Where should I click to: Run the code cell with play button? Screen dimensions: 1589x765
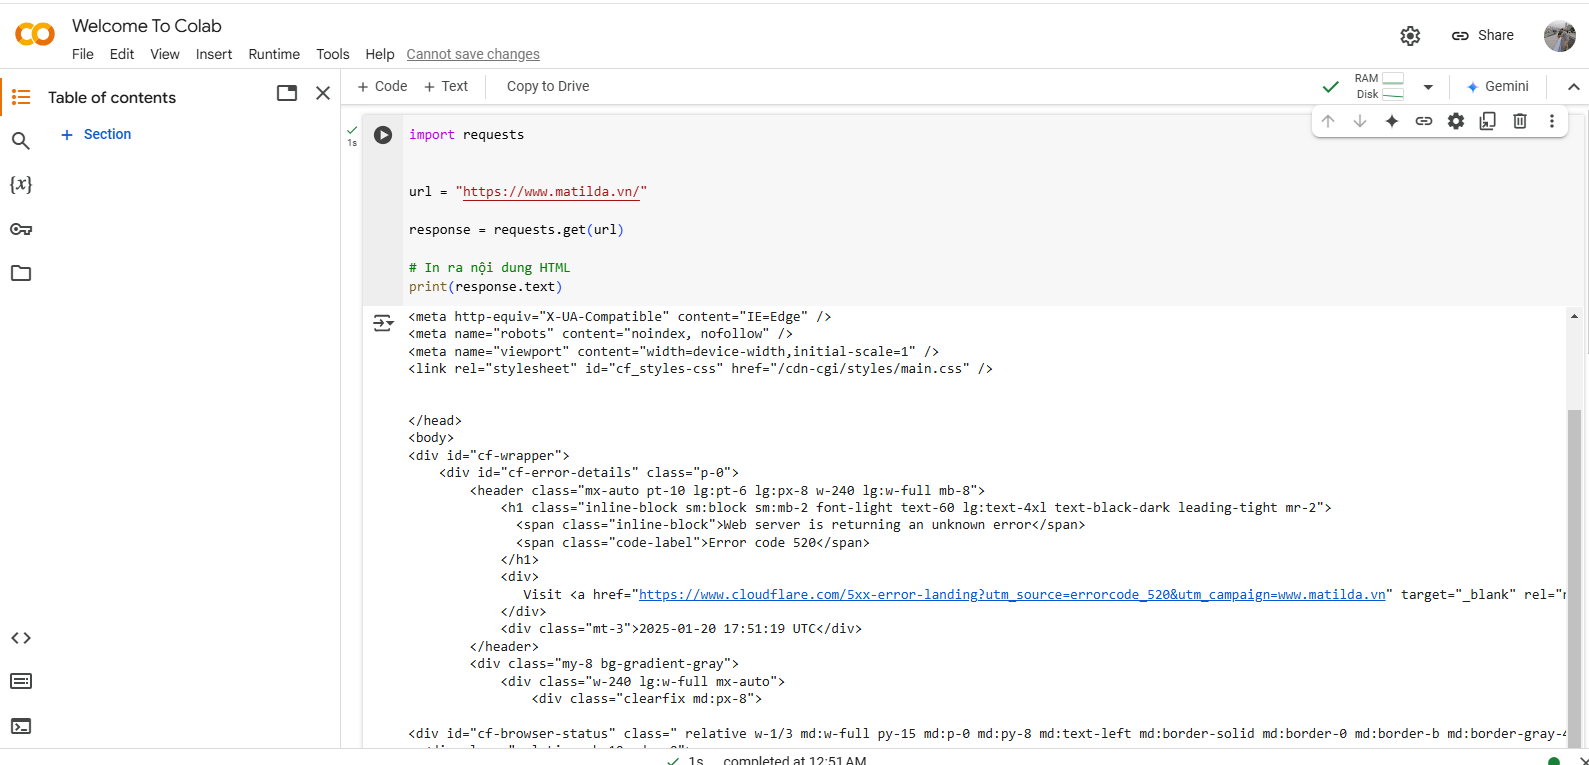coord(383,135)
